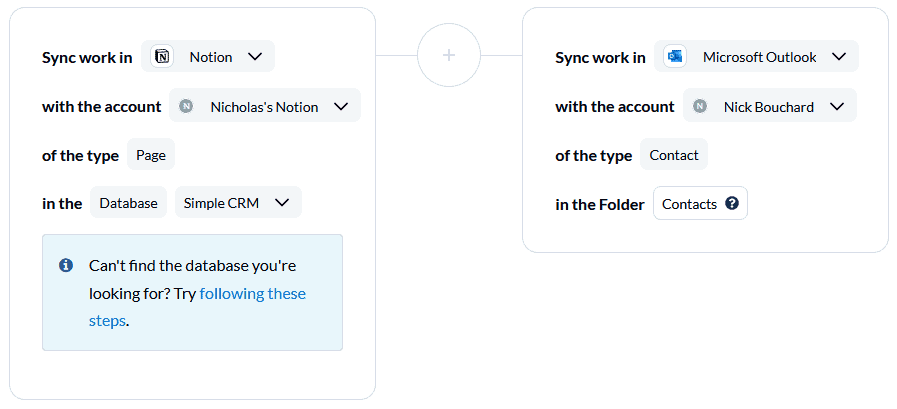The height and width of the screenshot is (409, 897).
Task: Open the Microsoft Outlook tool dropdown
Action: pyautogui.click(x=756, y=56)
